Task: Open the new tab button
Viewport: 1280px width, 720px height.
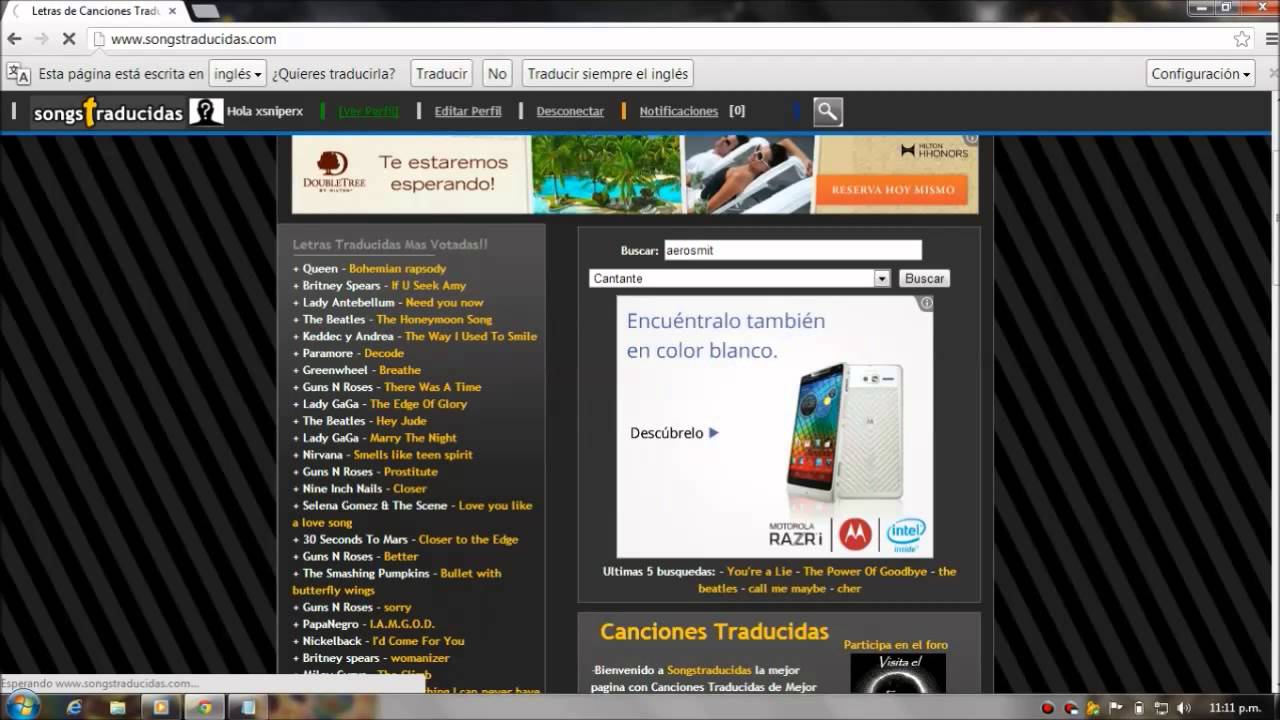Action: [x=205, y=10]
